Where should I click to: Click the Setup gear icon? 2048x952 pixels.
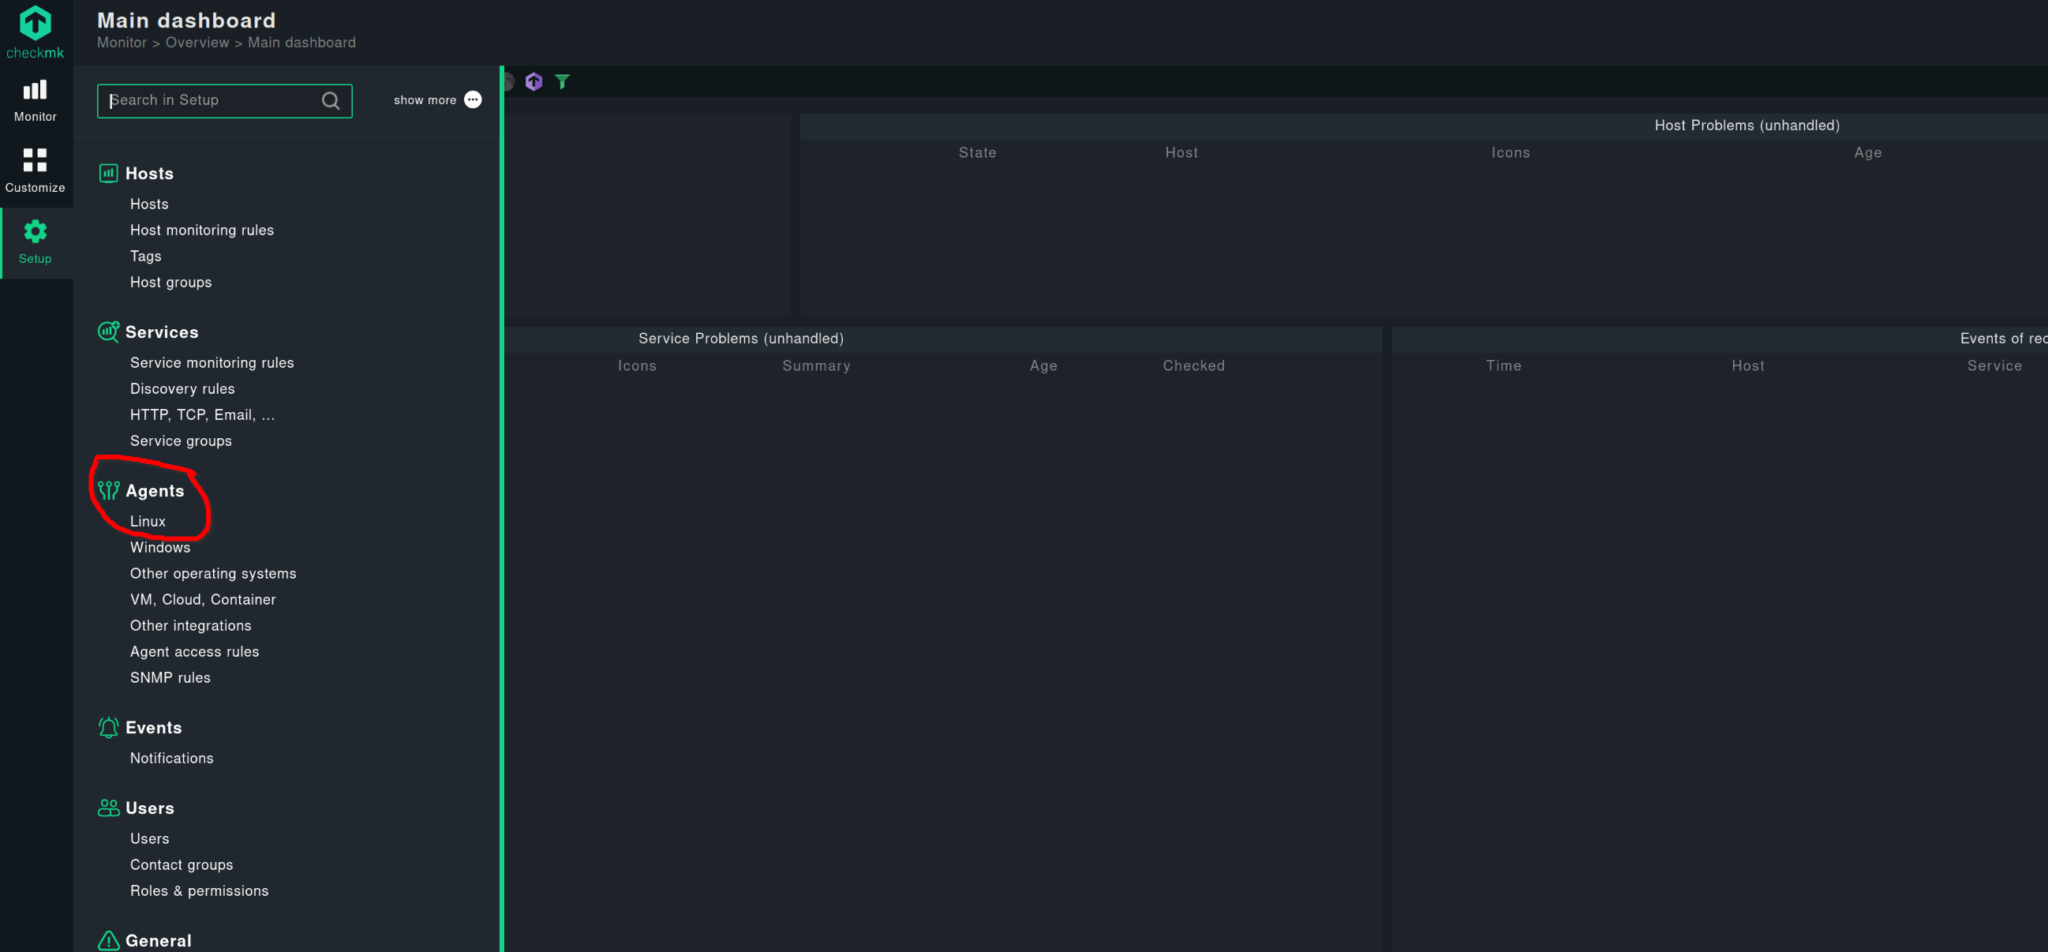pyautogui.click(x=35, y=232)
